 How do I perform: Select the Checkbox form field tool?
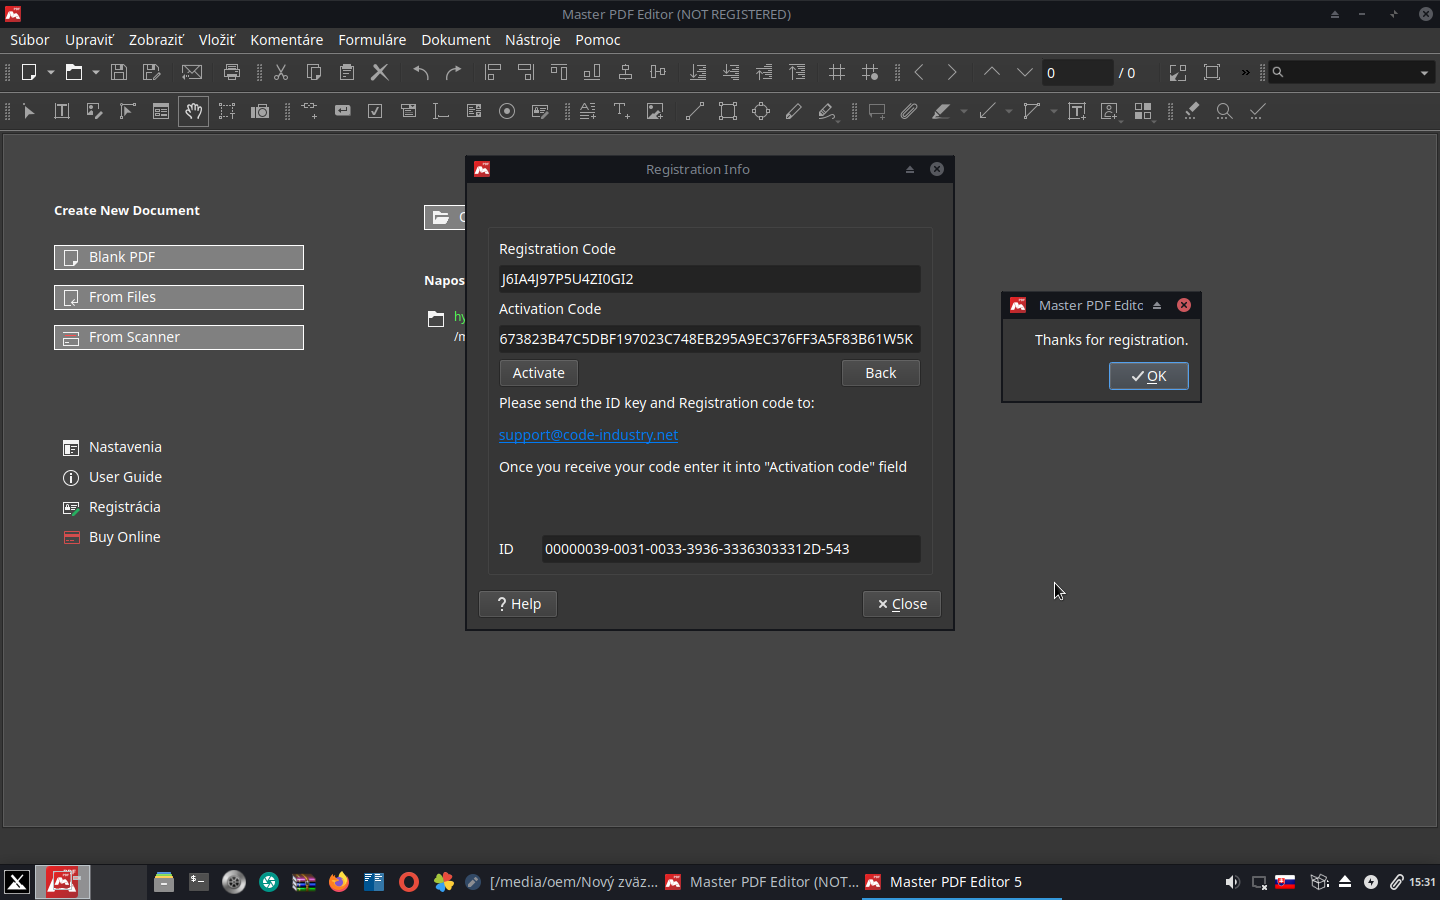tap(375, 111)
